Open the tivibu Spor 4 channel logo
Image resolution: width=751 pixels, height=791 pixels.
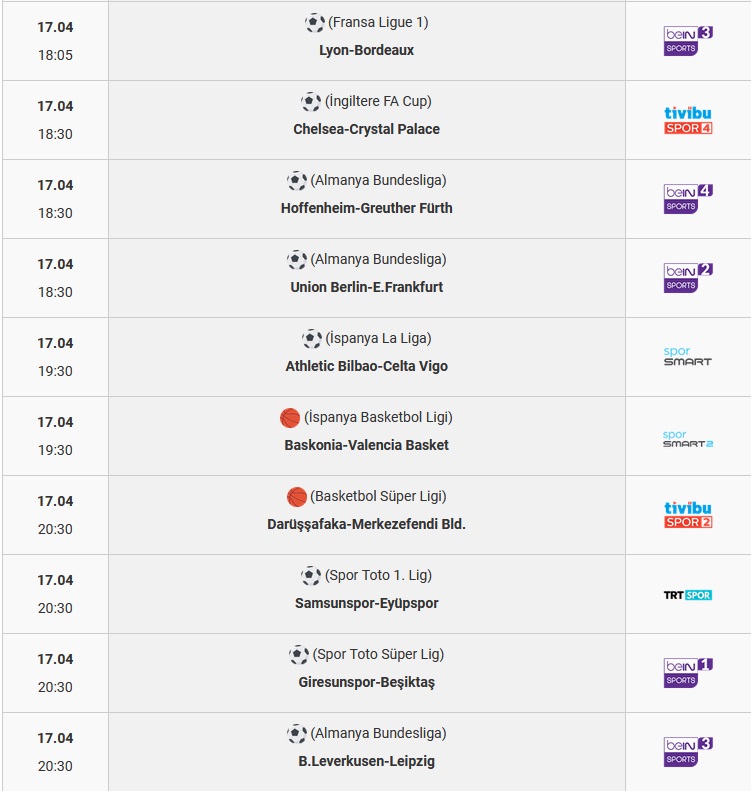point(688,120)
